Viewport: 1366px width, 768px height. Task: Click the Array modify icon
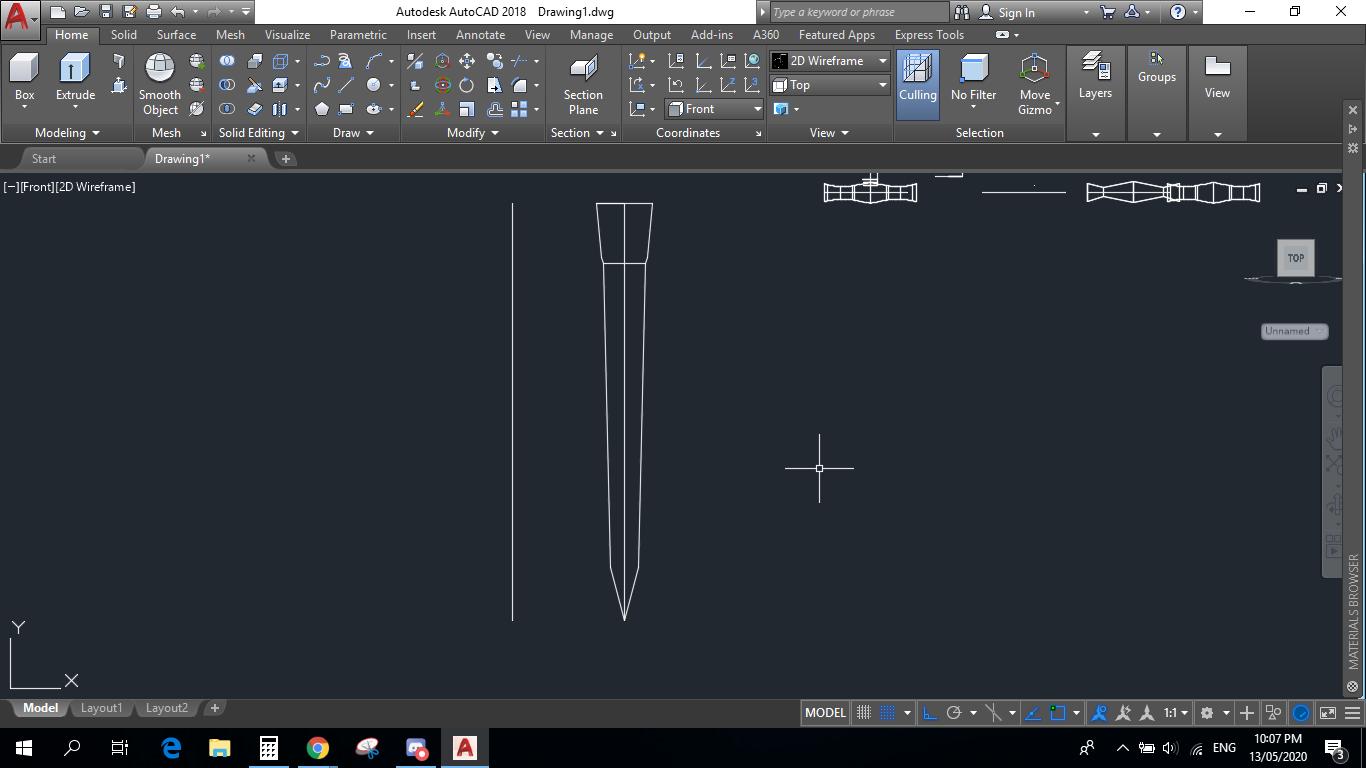click(x=520, y=109)
